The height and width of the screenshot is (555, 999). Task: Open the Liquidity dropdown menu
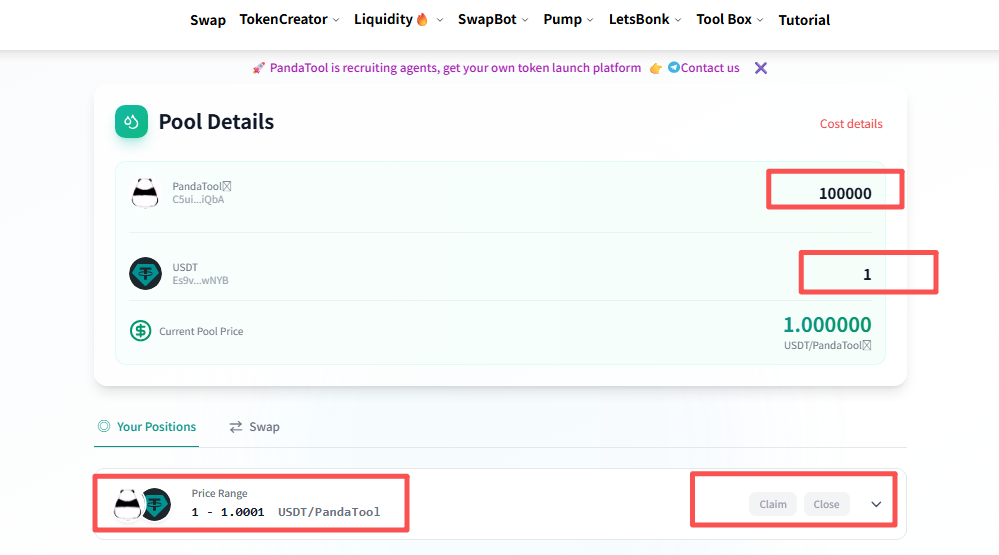[397, 20]
